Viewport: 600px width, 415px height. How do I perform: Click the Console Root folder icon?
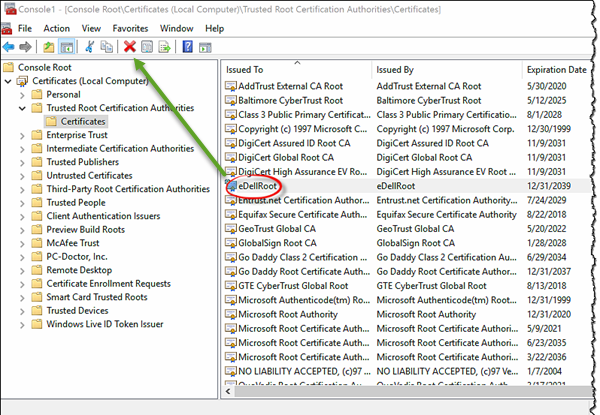pyautogui.click(x=8, y=68)
